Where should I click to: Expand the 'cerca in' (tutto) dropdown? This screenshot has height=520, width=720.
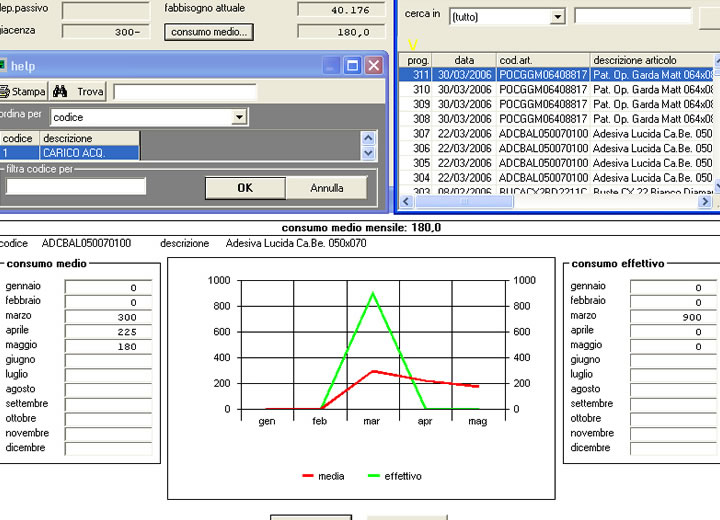click(x=557, y=17)
